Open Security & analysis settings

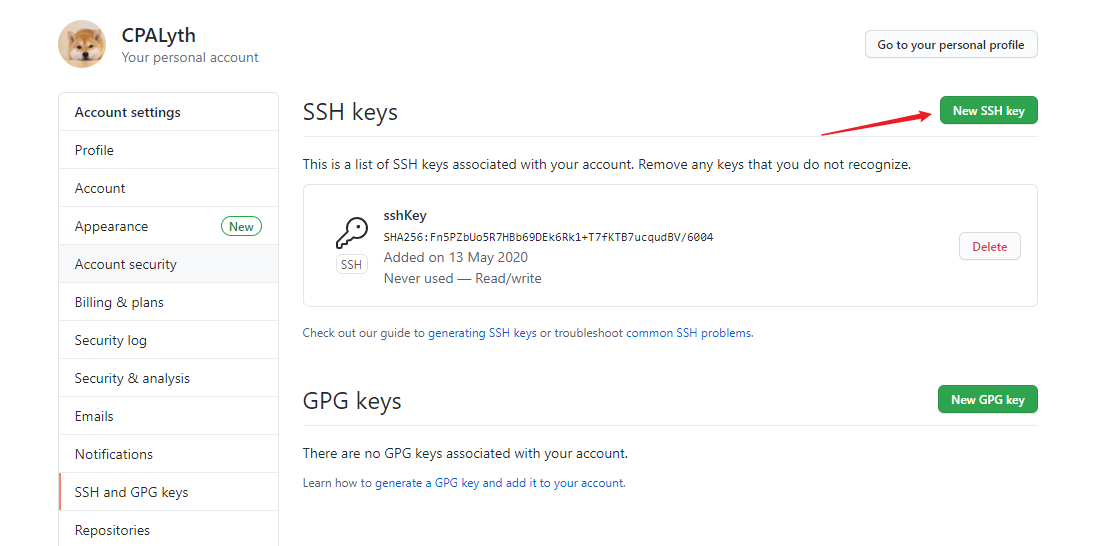[132, 378]
